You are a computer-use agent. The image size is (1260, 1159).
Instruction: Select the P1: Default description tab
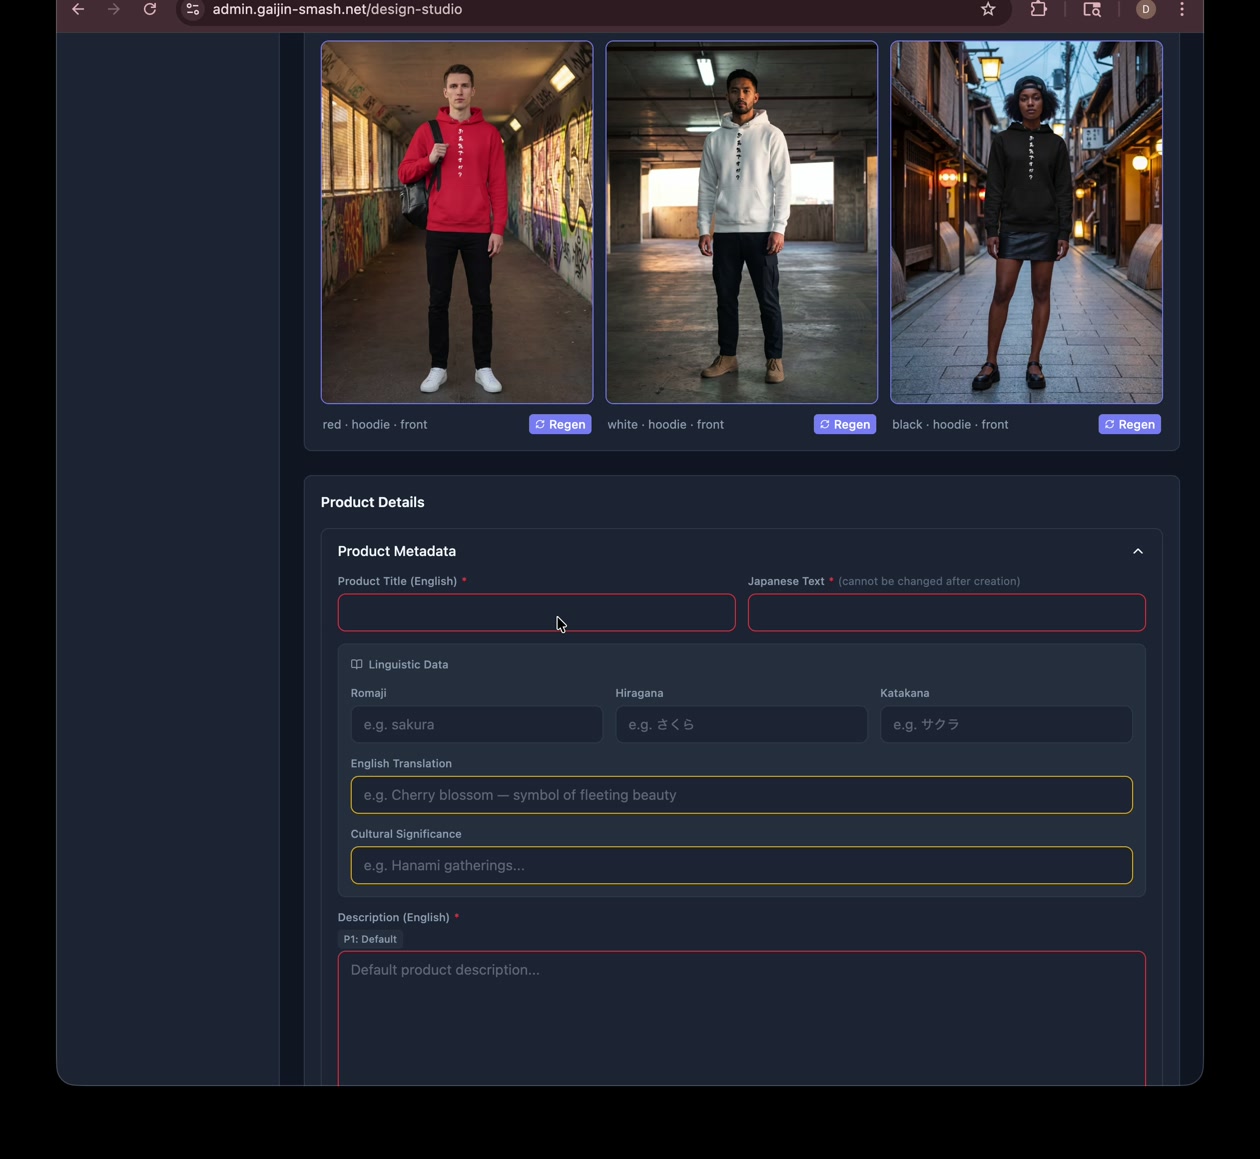coord(369,939)
